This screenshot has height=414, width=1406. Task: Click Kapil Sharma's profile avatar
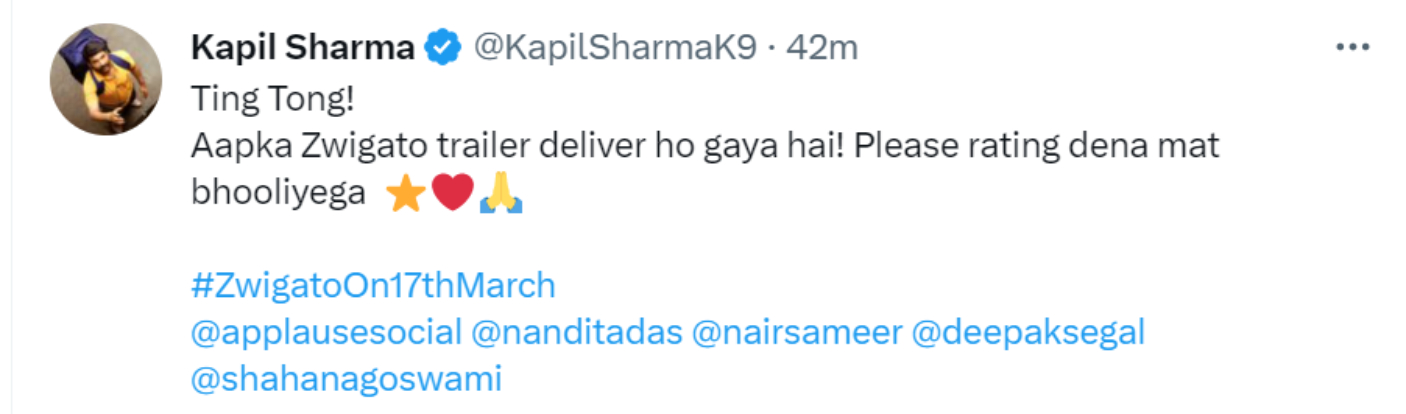point(107,78)
